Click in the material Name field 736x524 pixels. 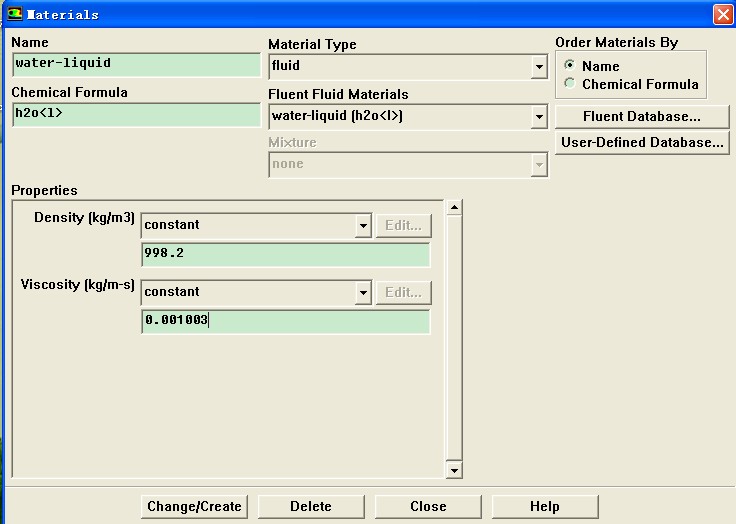(135, 64)
